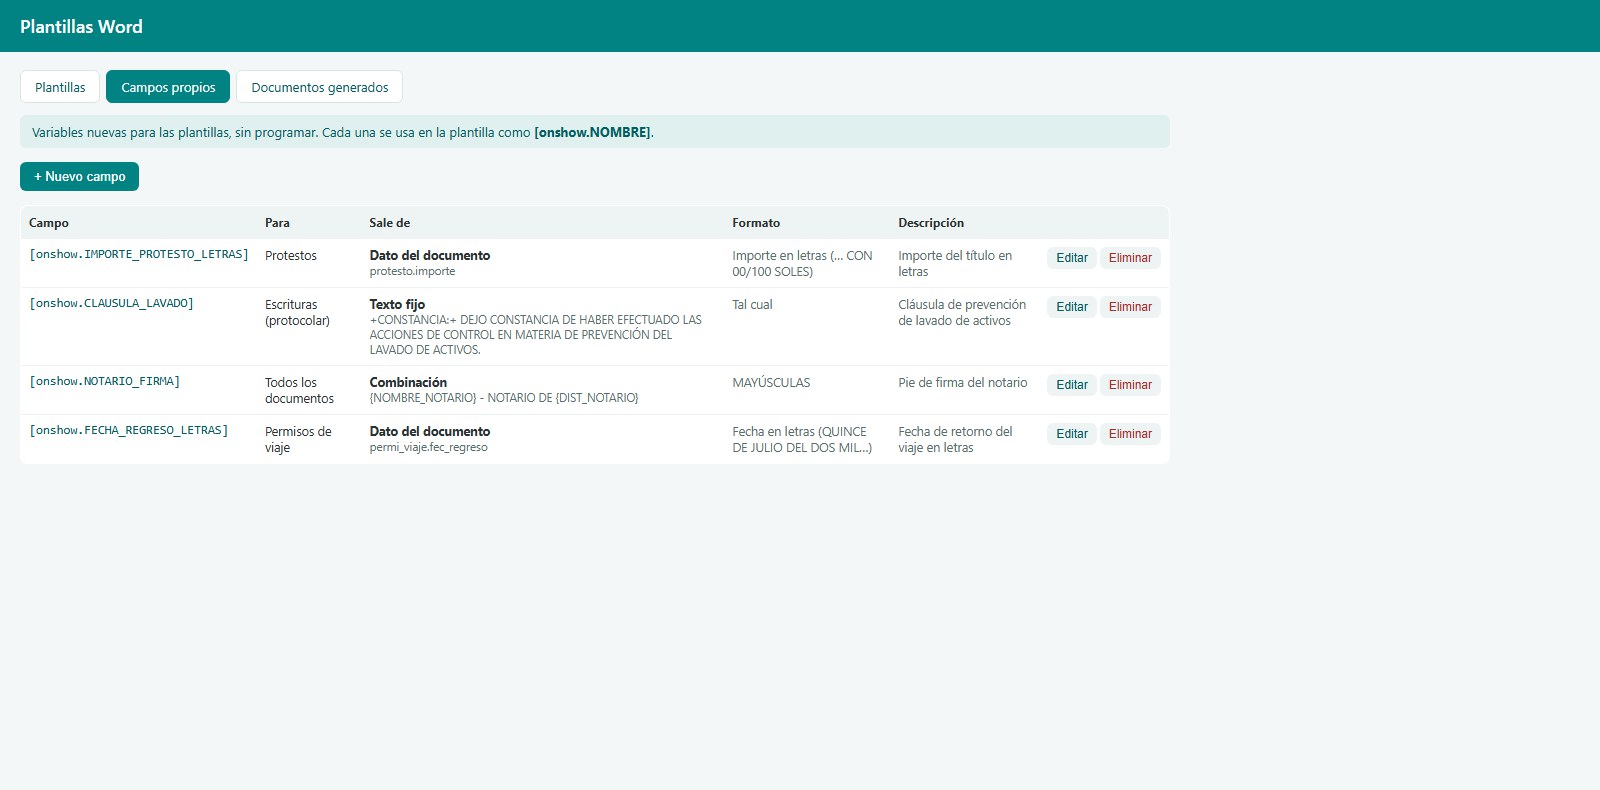Delete the IMPORTE_PROTESTO_LETRAS field
1600x790 pixels.
coord(1130,258)
